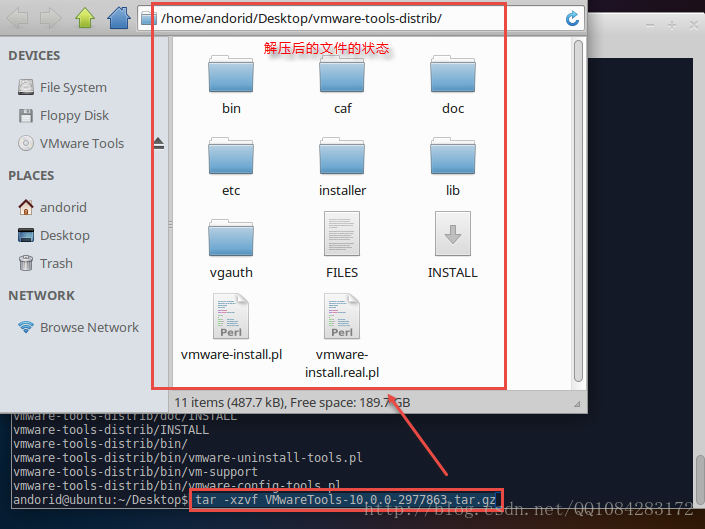
Task: Click the Browse Network wifi icon
Action: [x=26, y=327]
